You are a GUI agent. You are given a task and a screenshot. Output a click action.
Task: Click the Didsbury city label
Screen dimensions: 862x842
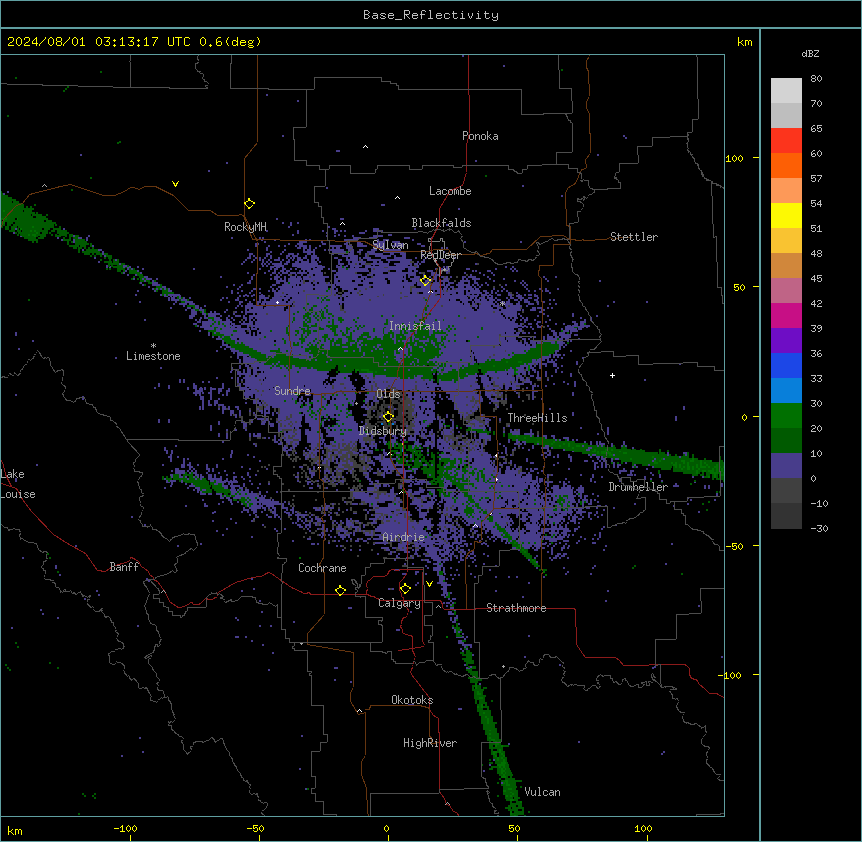coord(383,431)
